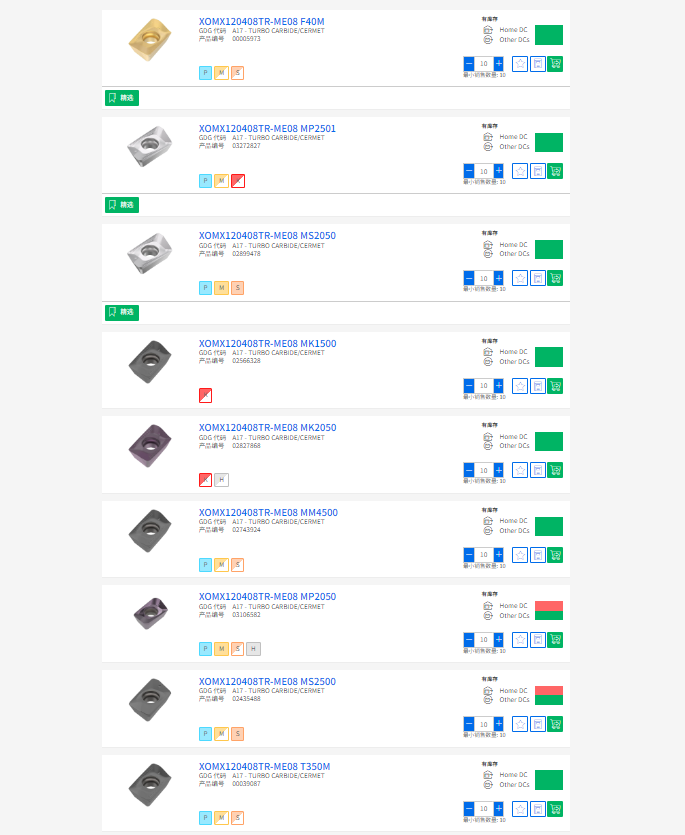This screenshot has width=685, height=835.
Task: Click quantity field for T350M insert
Action: [484, 809]
